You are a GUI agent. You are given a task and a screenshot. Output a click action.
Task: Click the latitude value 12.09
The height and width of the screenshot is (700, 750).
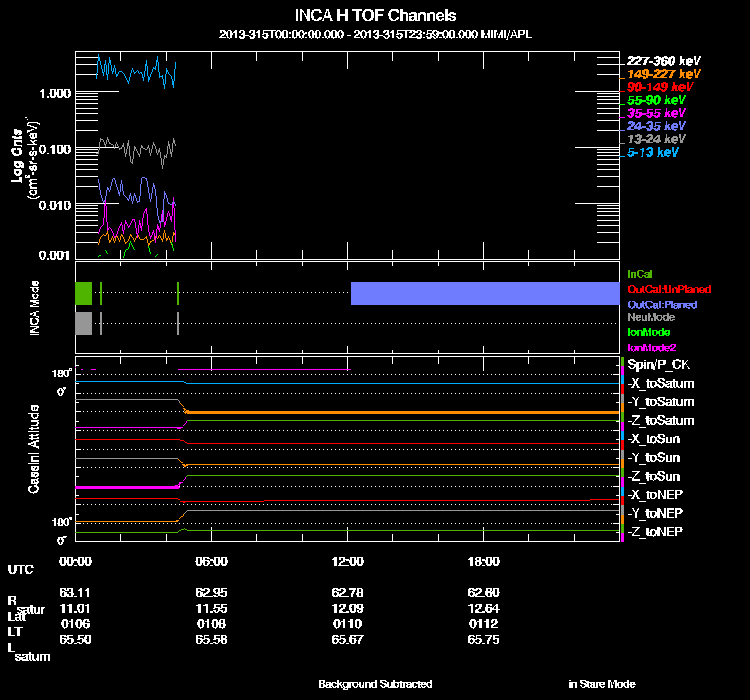[x=347, y=609]
